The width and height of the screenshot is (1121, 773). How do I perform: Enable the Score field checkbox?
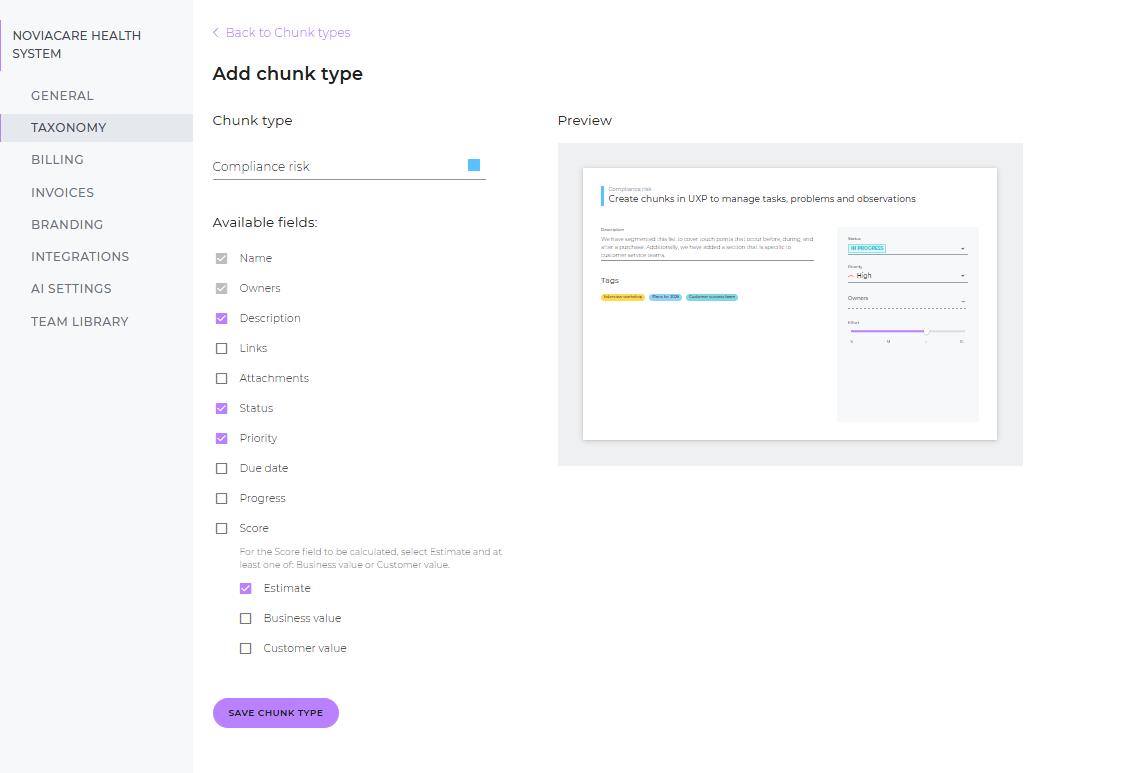tap(222, 528)
